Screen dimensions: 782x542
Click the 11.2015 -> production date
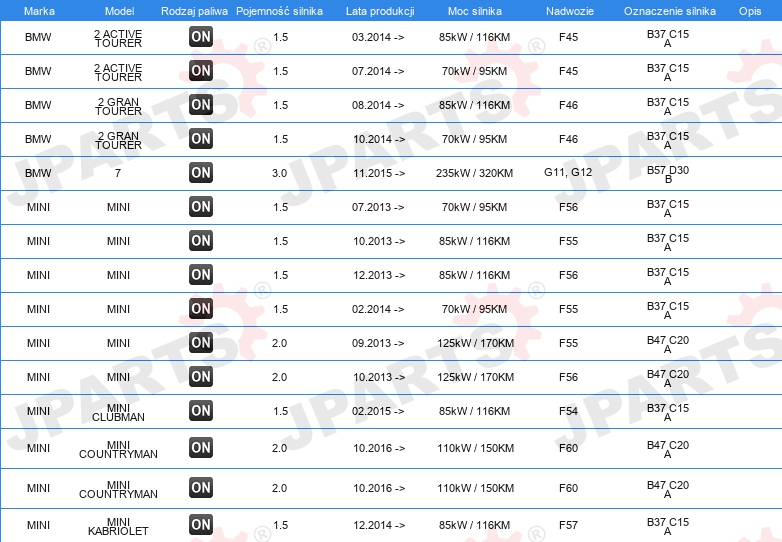[x=379, y=173]
